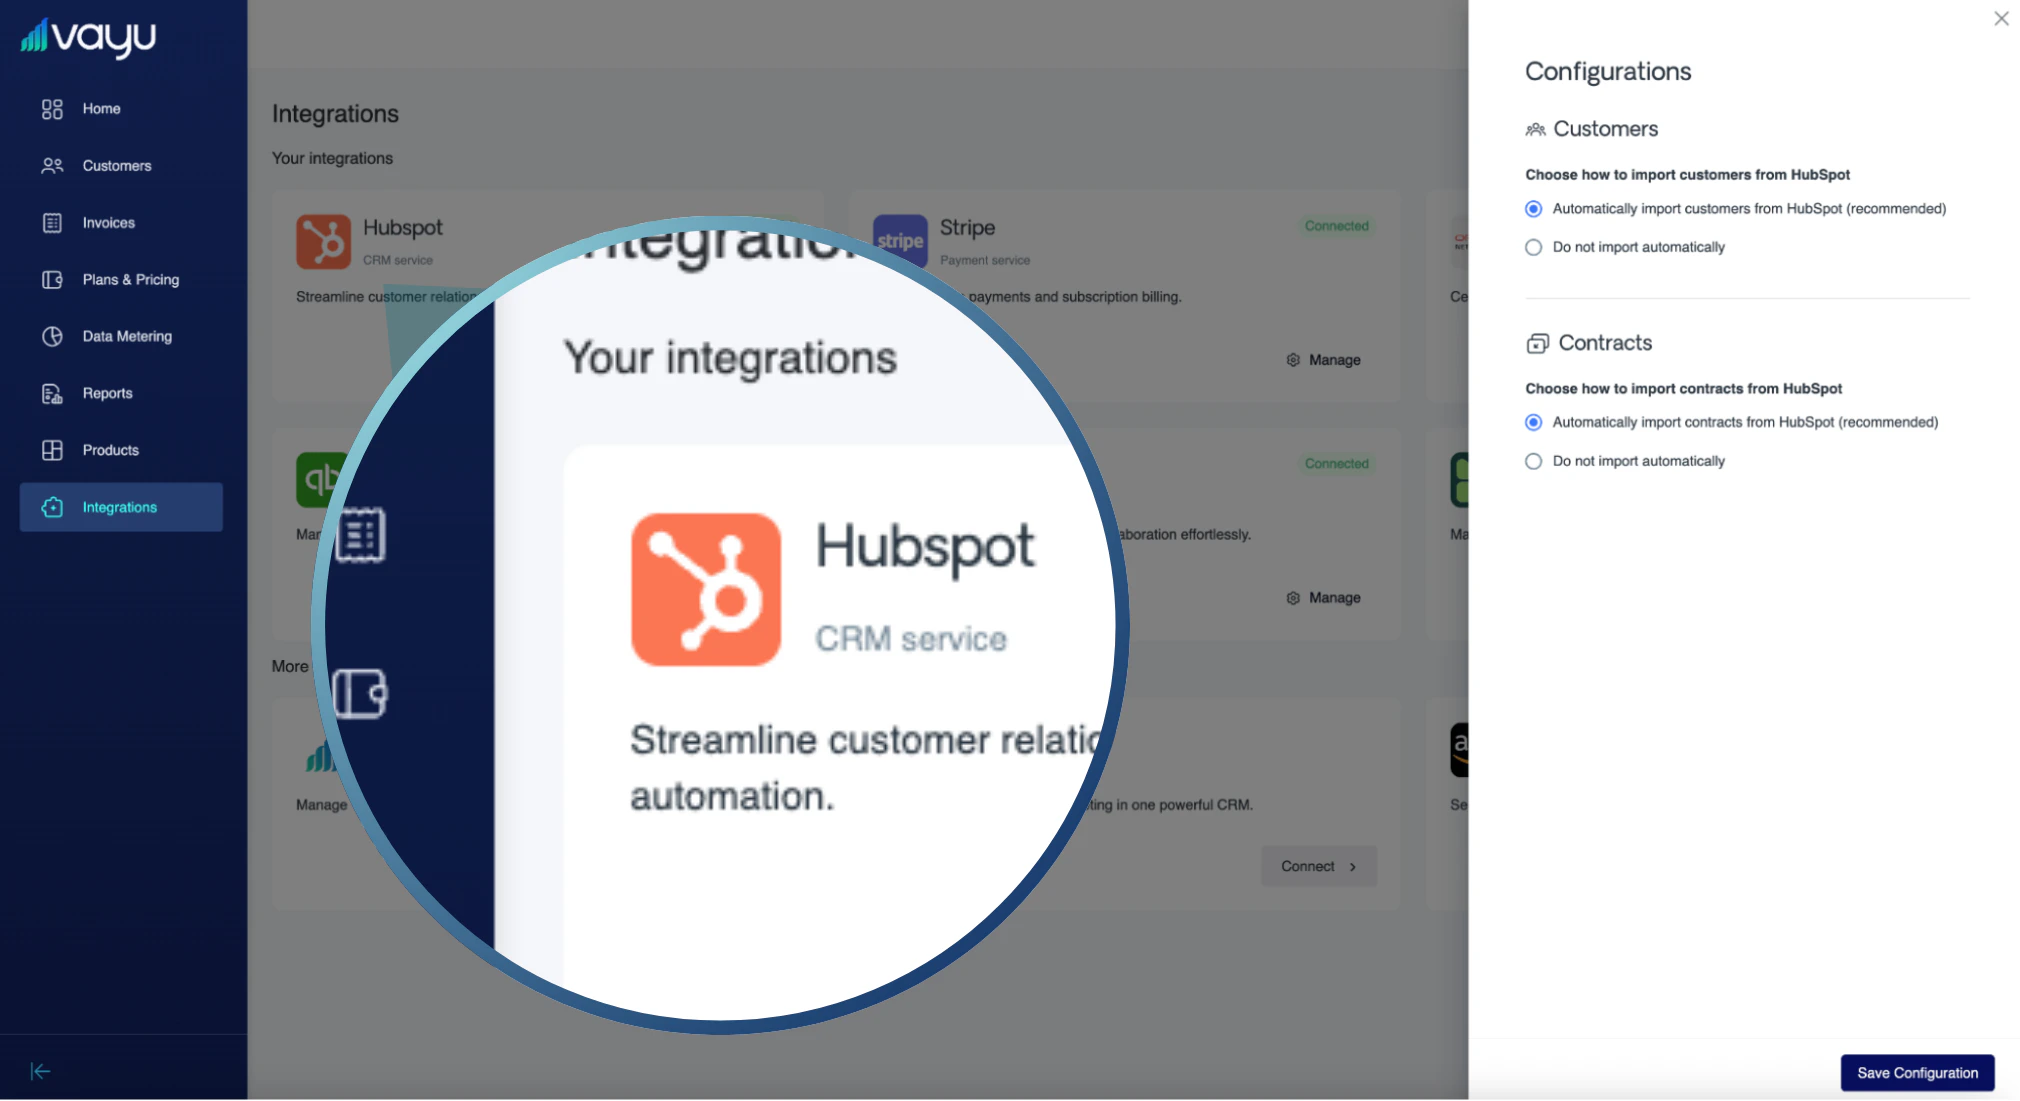Click the Stripe logo icon

point(900,241)
